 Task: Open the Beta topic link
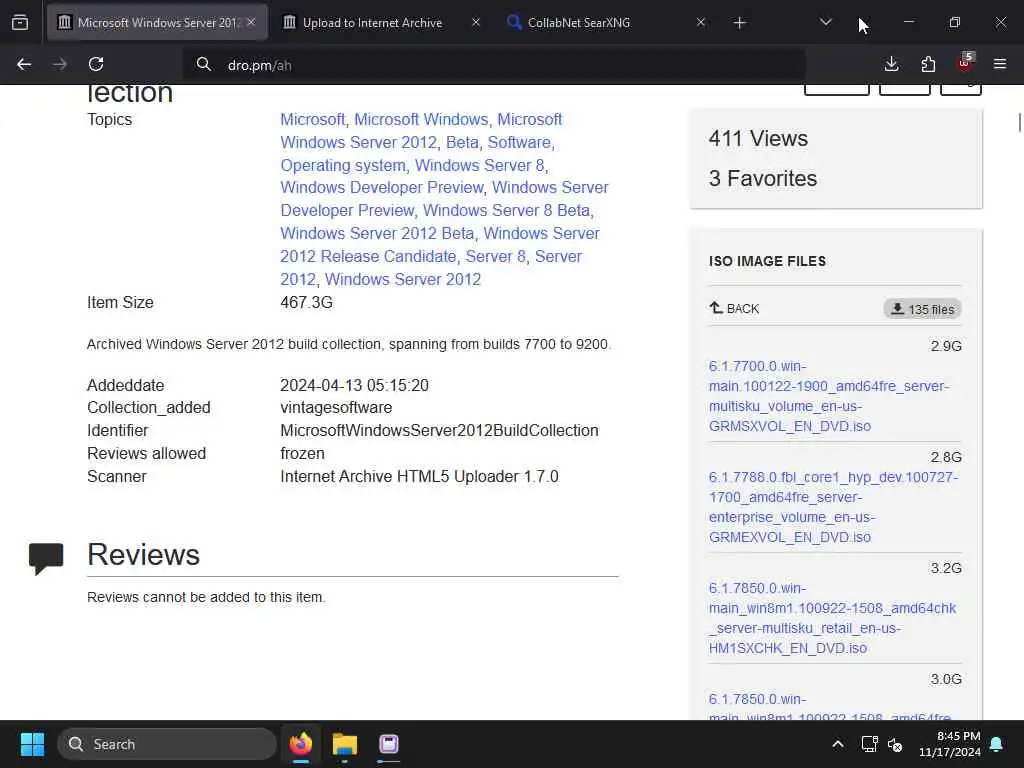[462, 142]
